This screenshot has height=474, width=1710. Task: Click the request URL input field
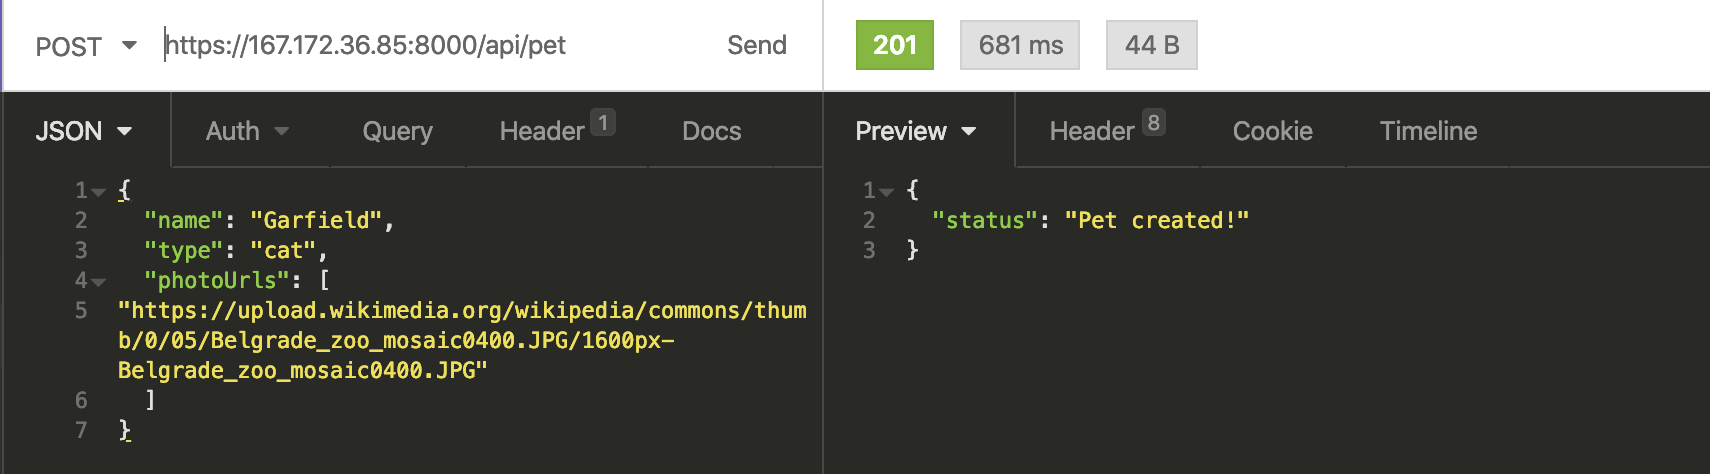pyautogui.click(x=430, y=45)
